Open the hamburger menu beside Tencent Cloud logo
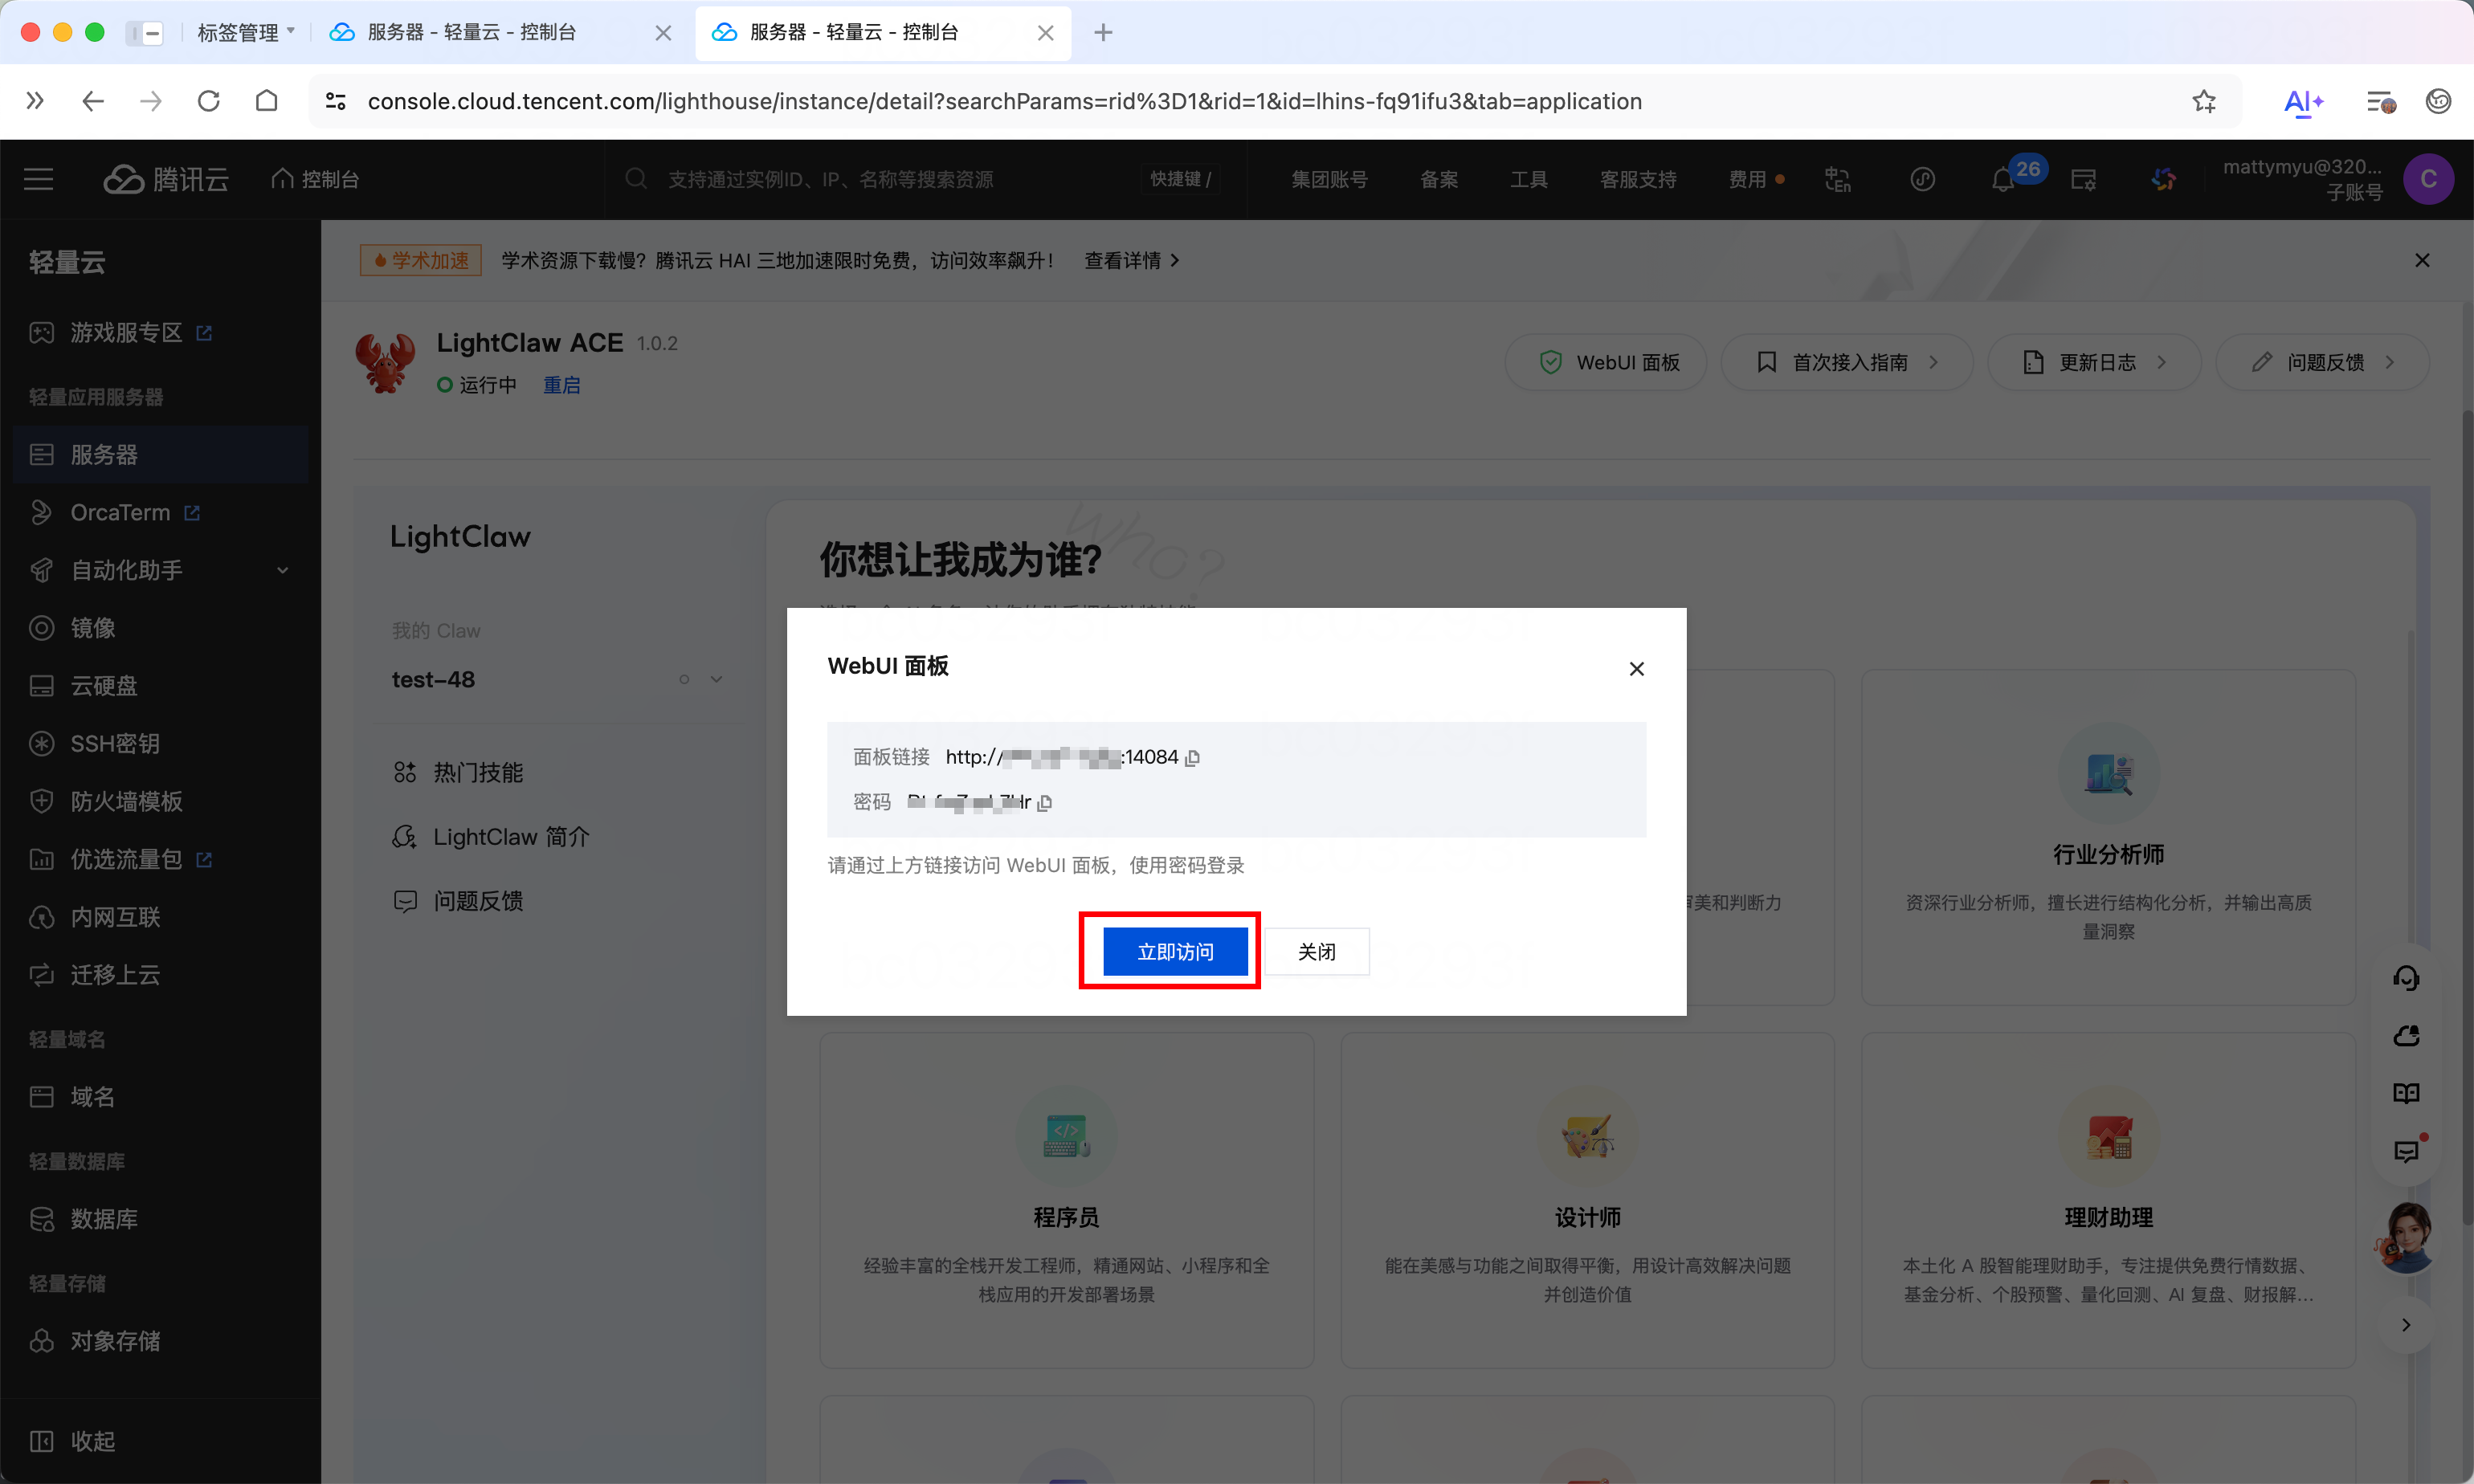This screenshot has width=2474, height=1484. coord(38,179)
